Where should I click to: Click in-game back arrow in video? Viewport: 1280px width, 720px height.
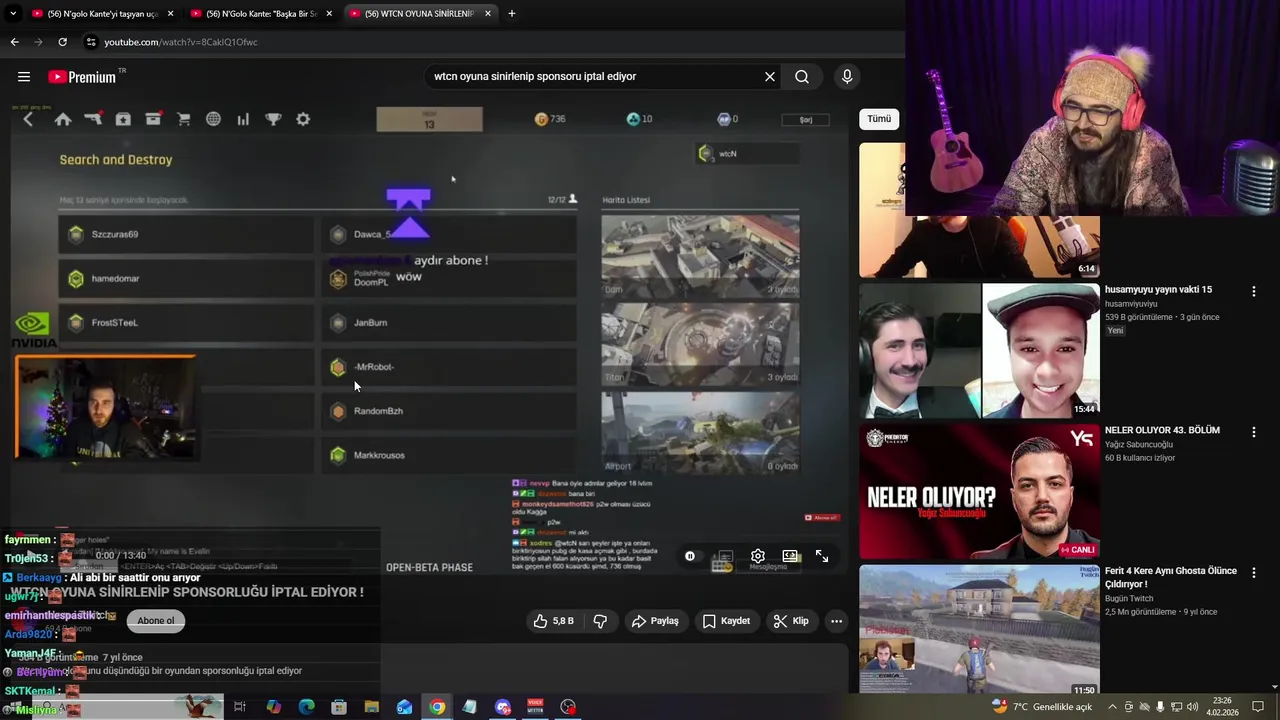tap(28, 119)
